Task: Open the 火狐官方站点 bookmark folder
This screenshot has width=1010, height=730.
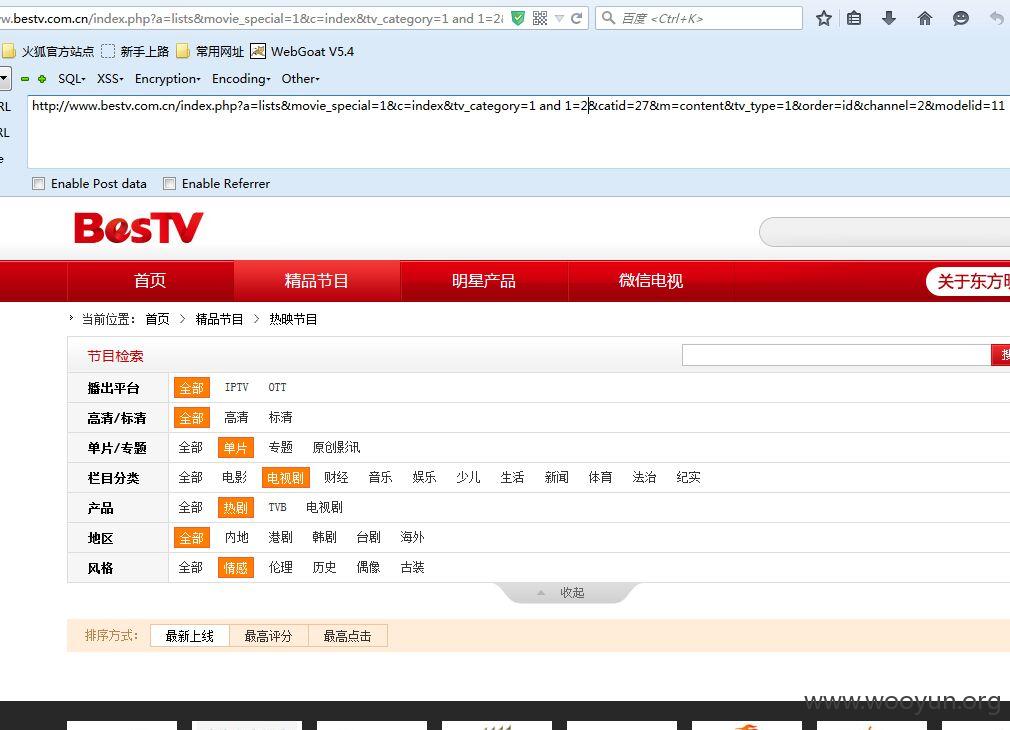Action: click(48, 52)
